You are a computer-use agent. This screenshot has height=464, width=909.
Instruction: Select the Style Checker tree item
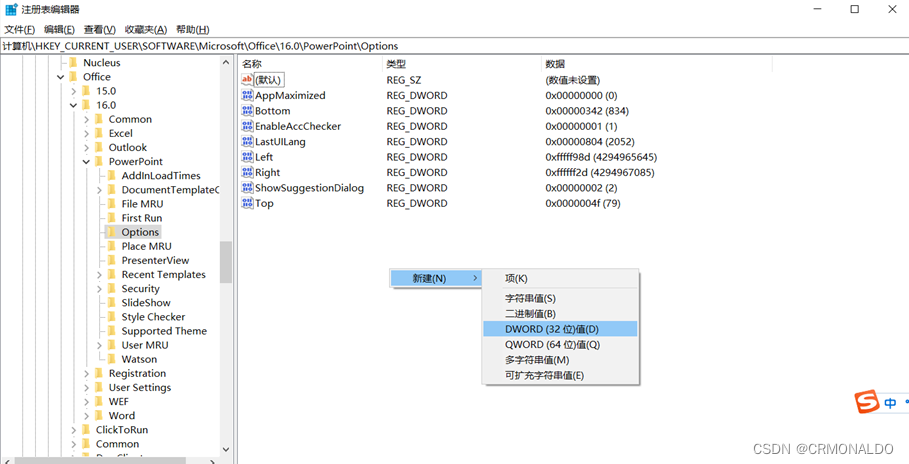click(153, 317)
